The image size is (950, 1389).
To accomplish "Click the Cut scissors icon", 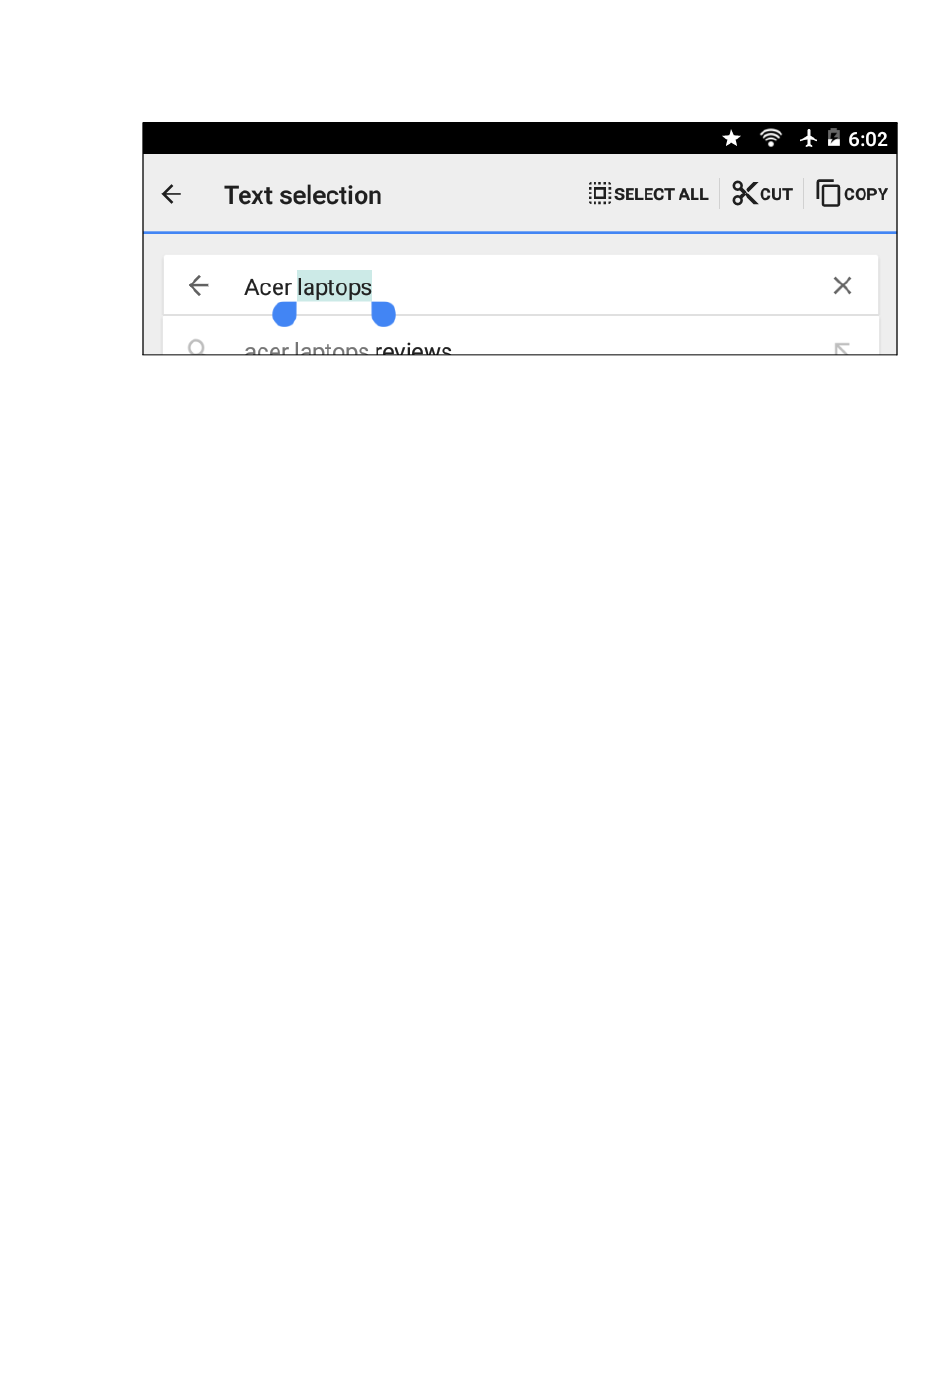I will tap(744, 193).
